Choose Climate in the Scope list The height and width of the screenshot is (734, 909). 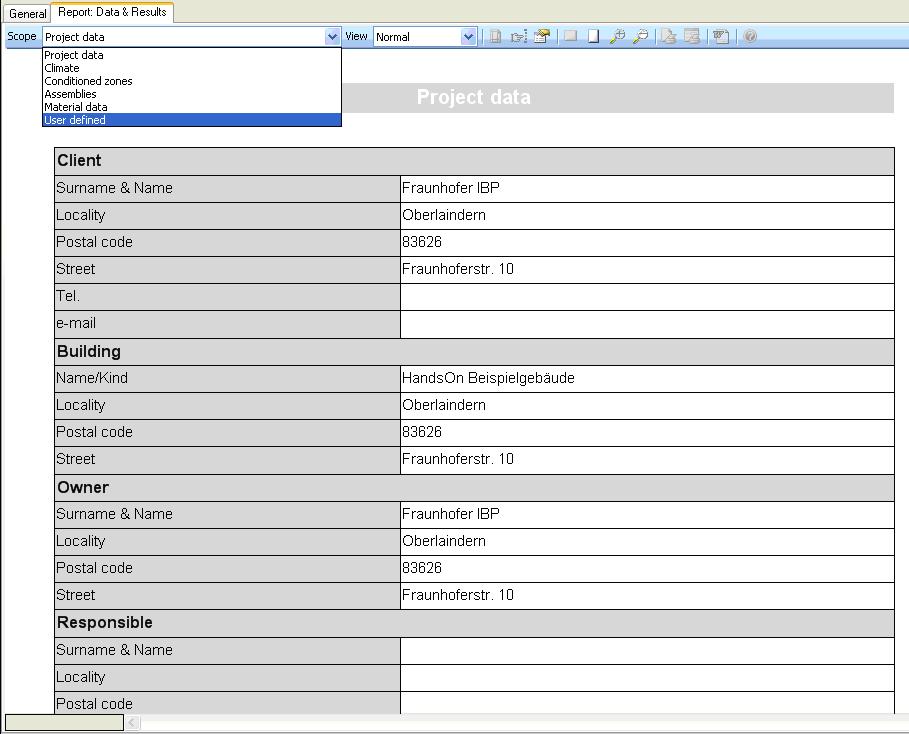192,68
